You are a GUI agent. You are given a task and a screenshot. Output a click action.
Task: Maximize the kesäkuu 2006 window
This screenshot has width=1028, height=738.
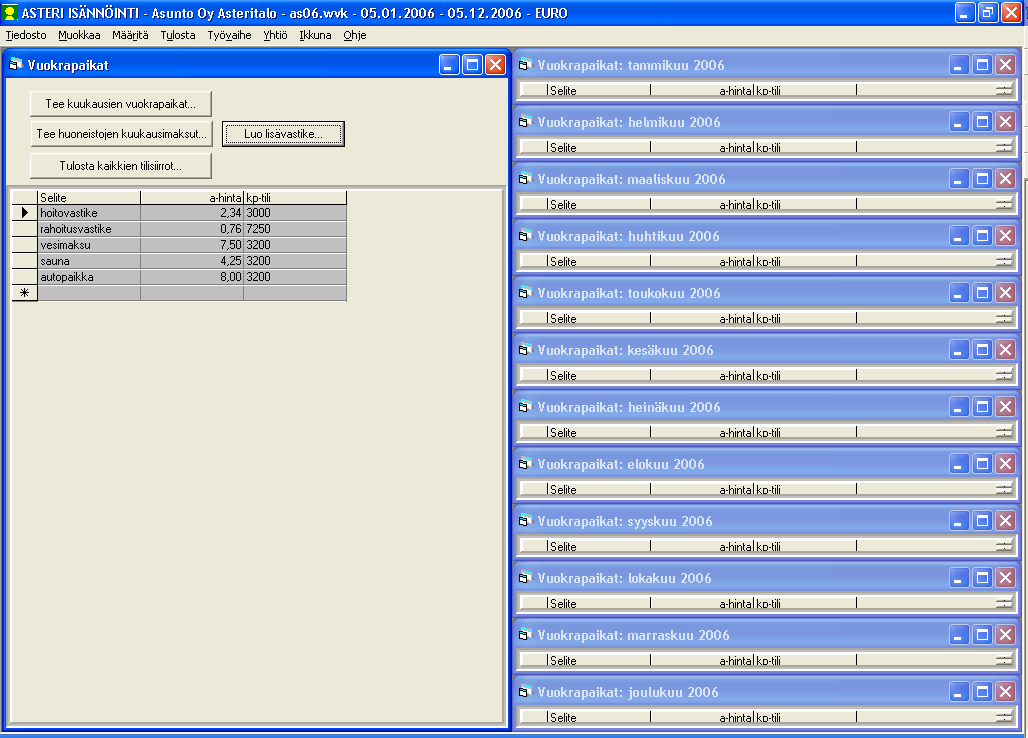click(982, 349)
